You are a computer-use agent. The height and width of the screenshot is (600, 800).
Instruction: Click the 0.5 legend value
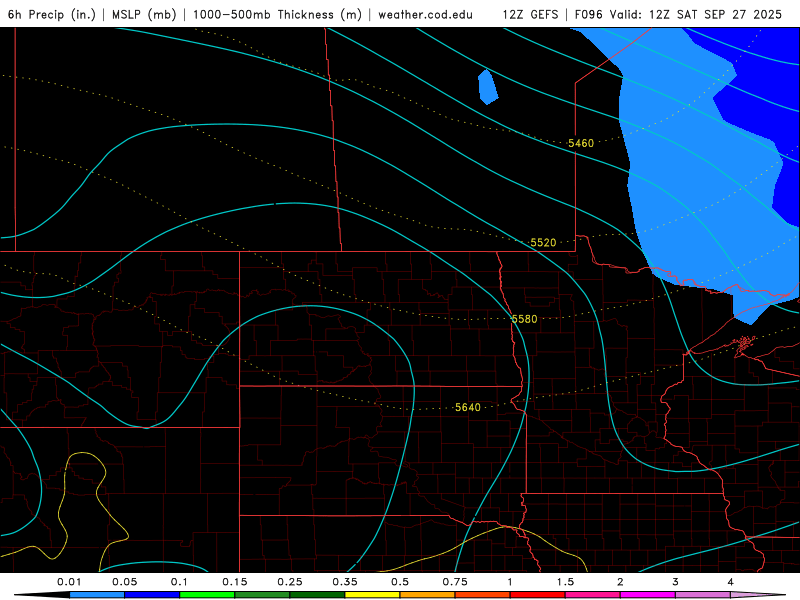tap(400, 582)
